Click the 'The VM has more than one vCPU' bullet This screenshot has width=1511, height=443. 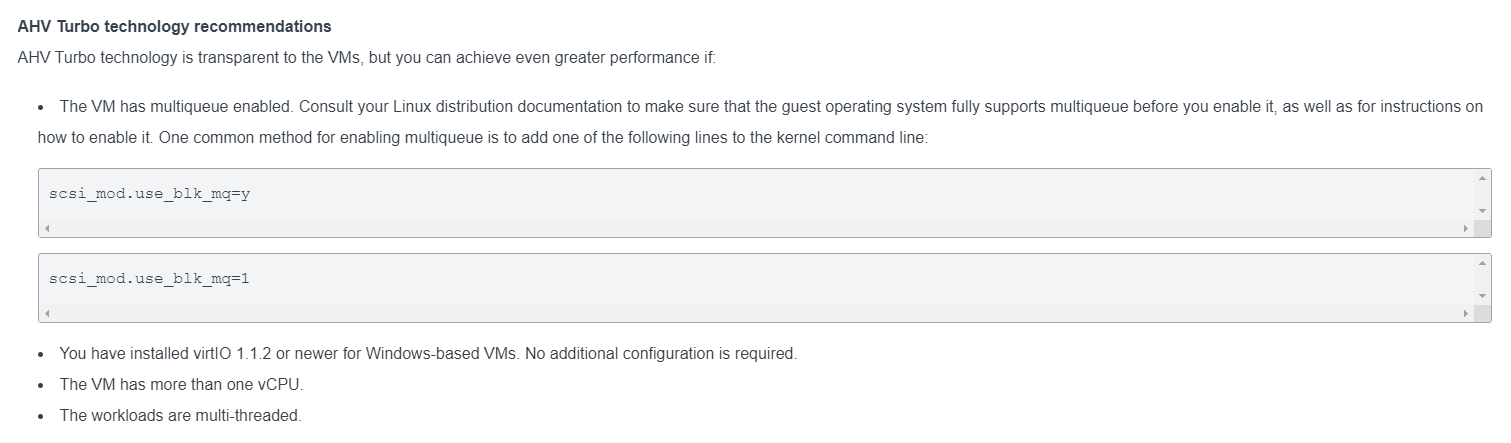click(x=181, y=384)
